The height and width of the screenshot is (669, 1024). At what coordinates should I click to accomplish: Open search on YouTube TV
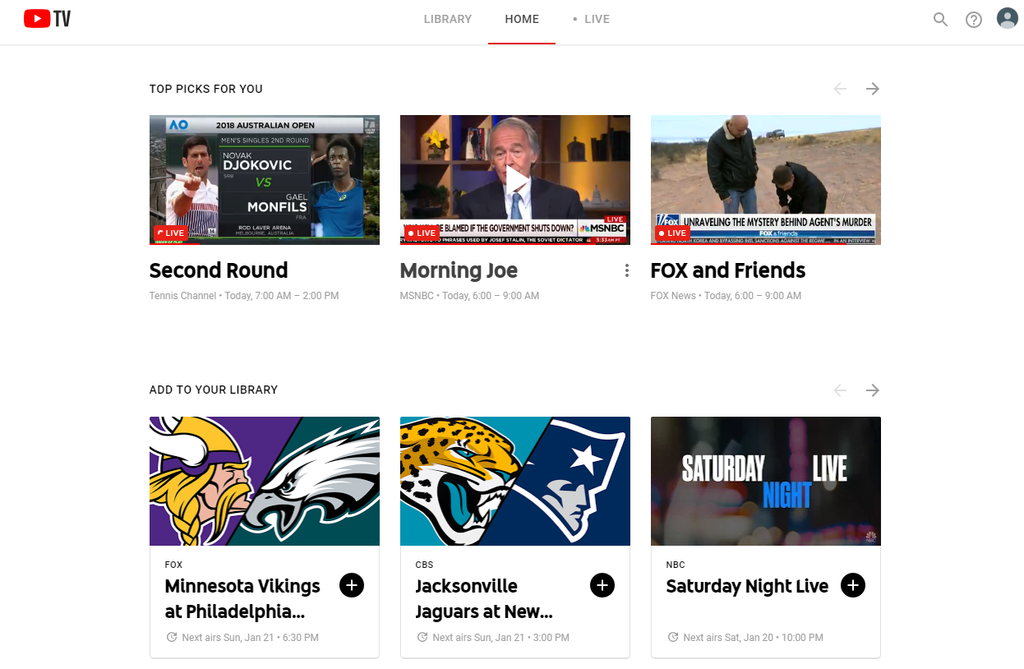(940, 19)
